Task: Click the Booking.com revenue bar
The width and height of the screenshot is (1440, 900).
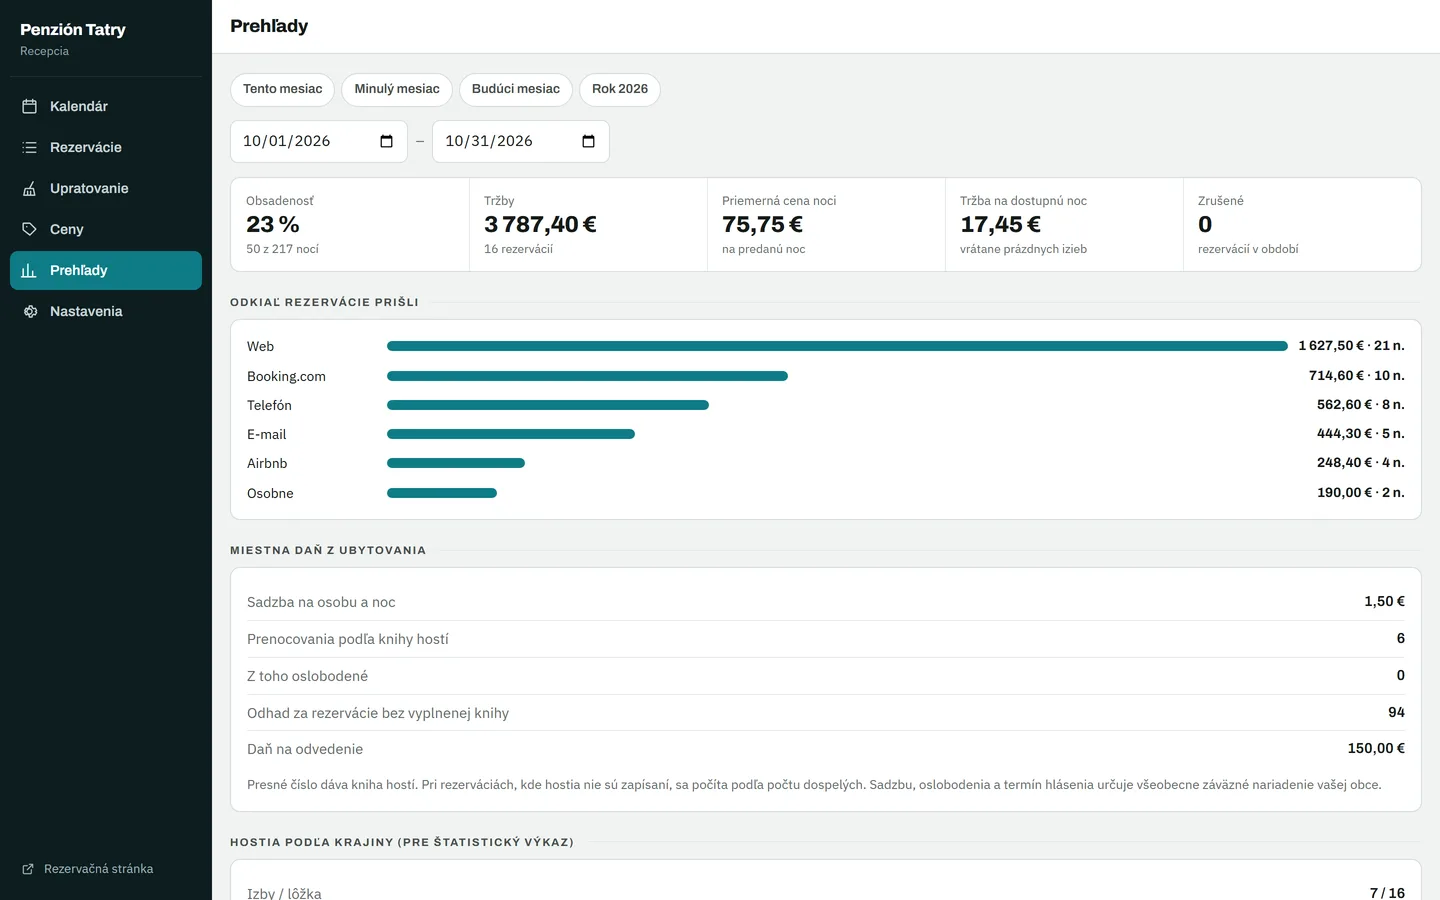Action: 587,376
